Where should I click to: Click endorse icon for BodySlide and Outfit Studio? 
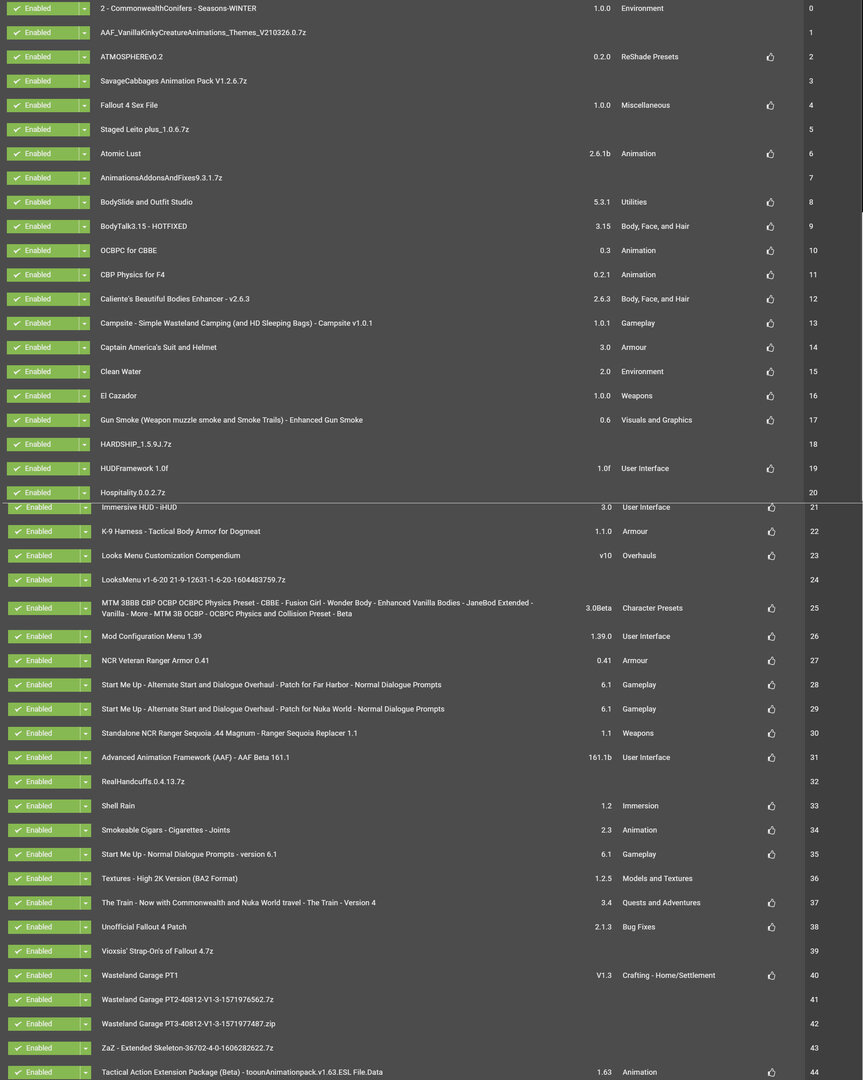(x=770, y=202)
